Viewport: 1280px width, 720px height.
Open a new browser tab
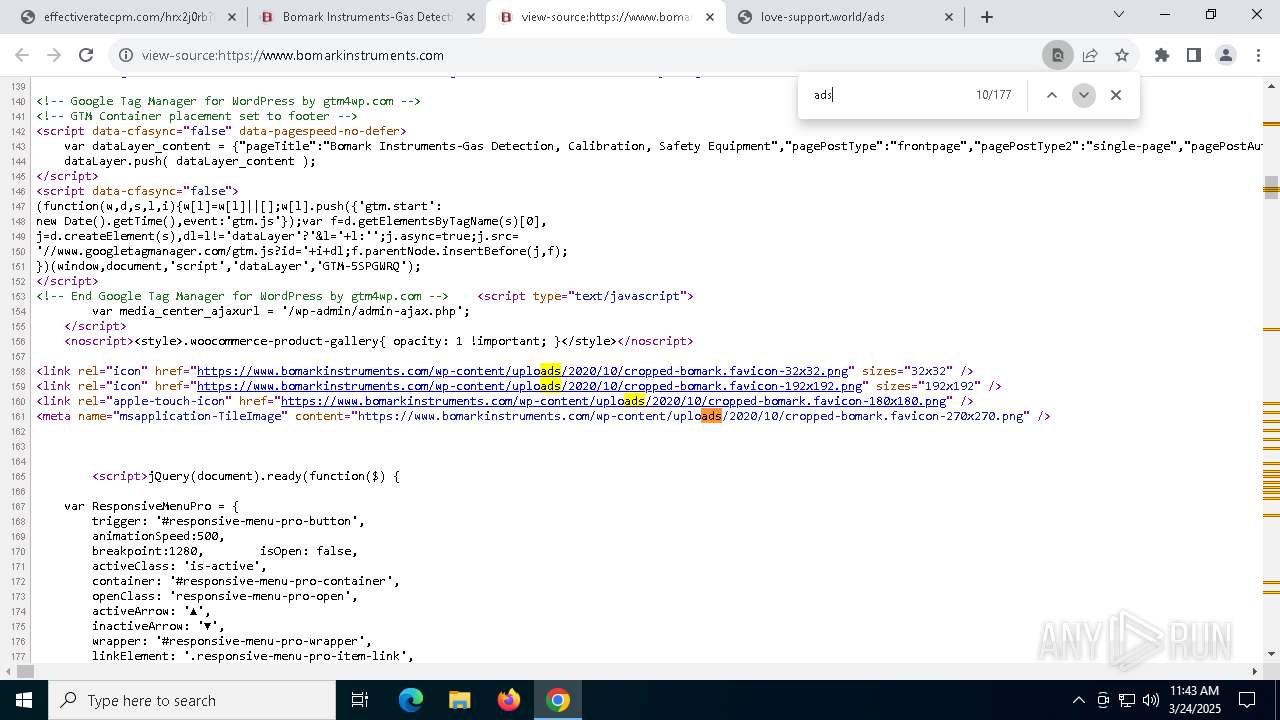point(987,17)
